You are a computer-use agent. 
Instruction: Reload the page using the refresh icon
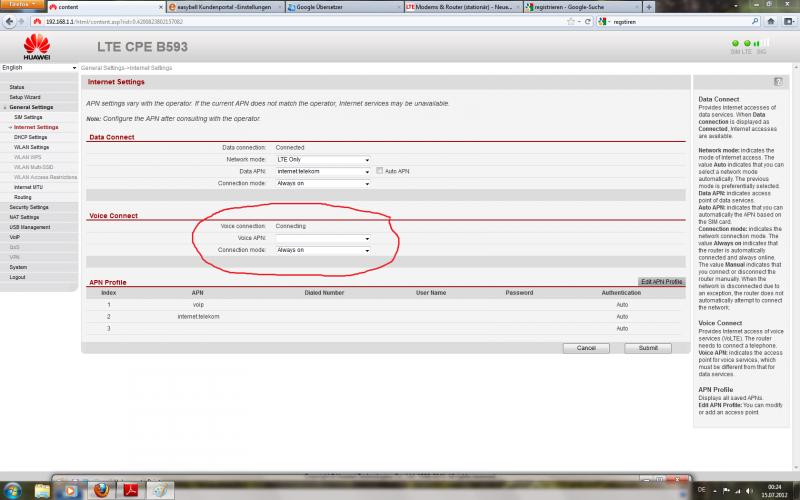point(588,21)
